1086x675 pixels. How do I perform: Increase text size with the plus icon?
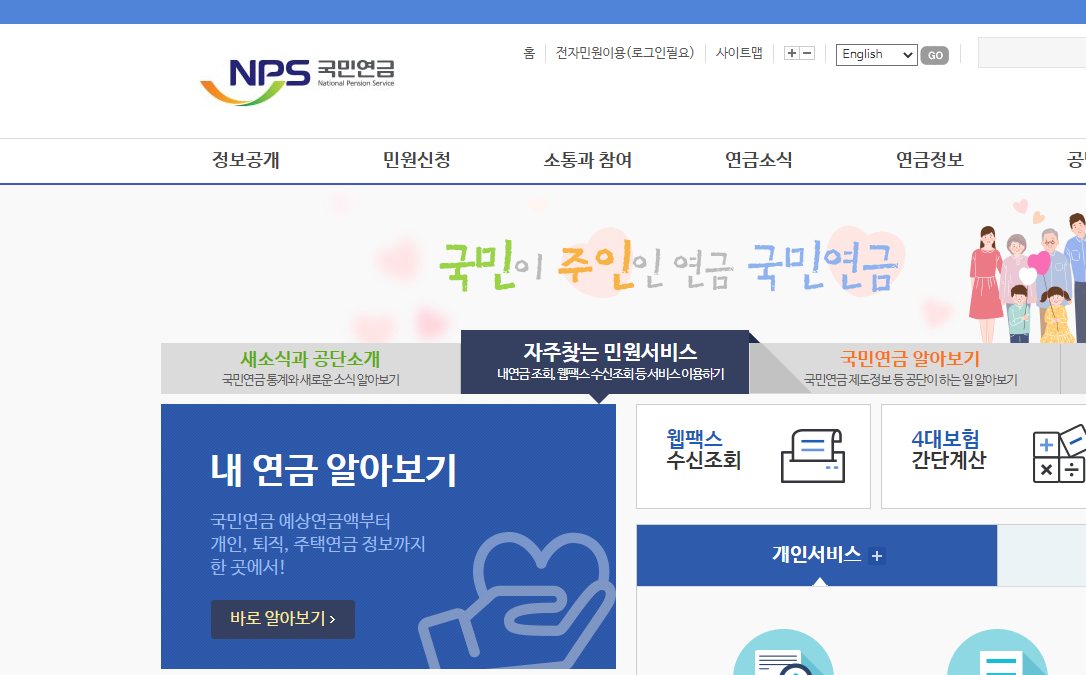(792, 53)
